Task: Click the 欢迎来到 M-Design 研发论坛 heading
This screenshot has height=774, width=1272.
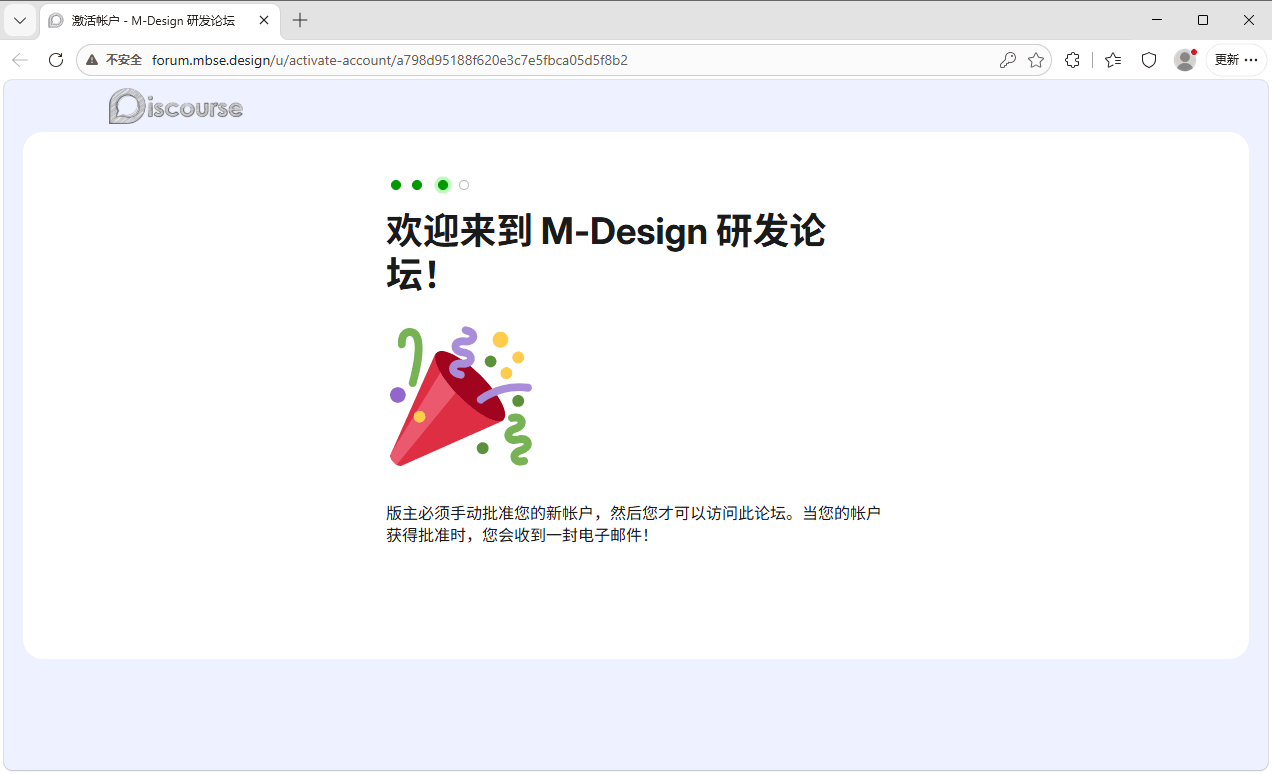Action: pyautogui.click(x=606, y=252)
